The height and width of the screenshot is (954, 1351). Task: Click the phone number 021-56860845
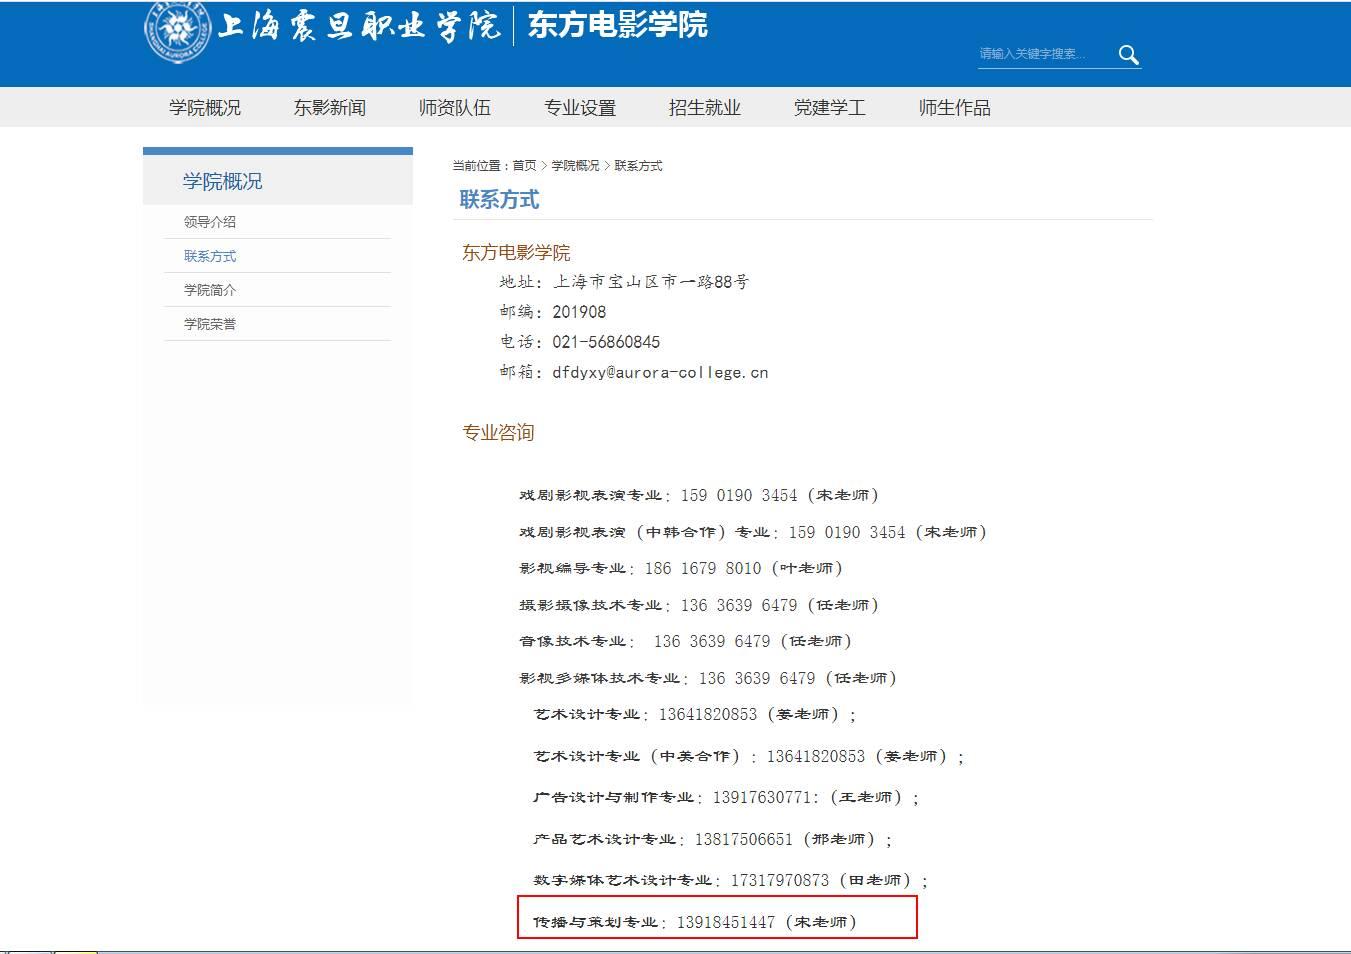pyautogui.click(x=606, y=342)
